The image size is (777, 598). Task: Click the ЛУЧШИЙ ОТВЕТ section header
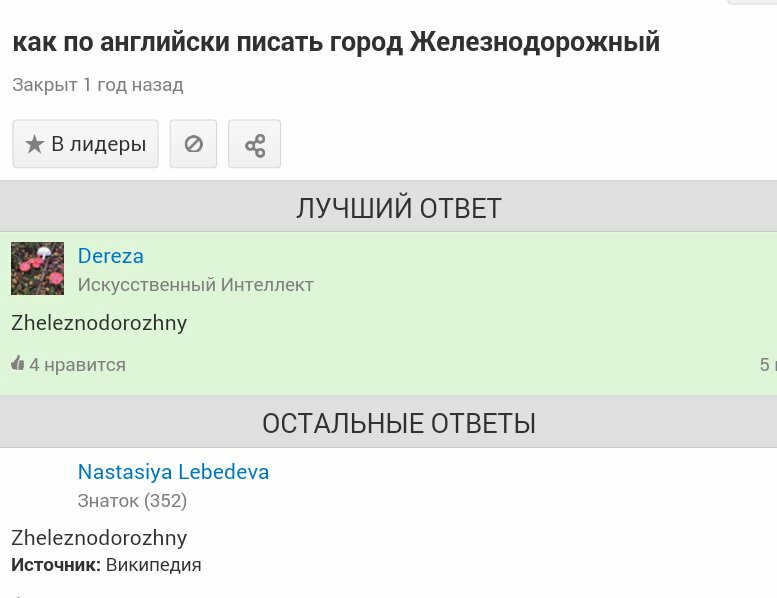click(388, 207)
